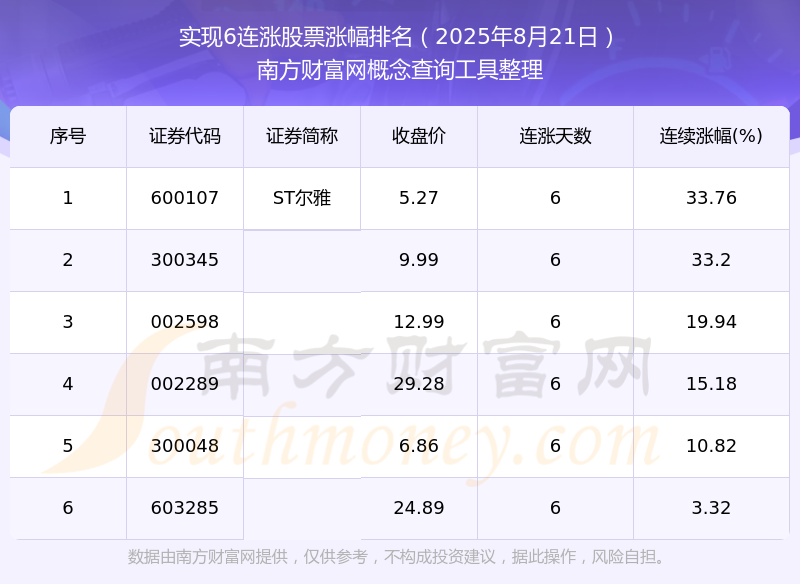This screenshot has width=800, height=584.
Task: Click the subtitle 南方财富网概念查询工具整理
Action: point(400,70)
